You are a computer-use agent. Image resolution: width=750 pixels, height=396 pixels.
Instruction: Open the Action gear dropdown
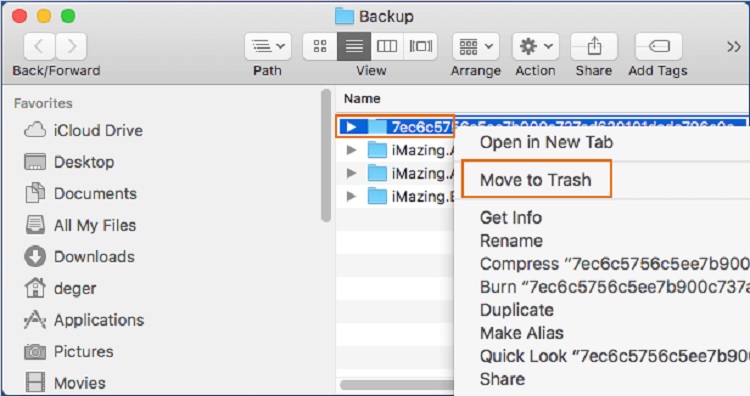536,46
